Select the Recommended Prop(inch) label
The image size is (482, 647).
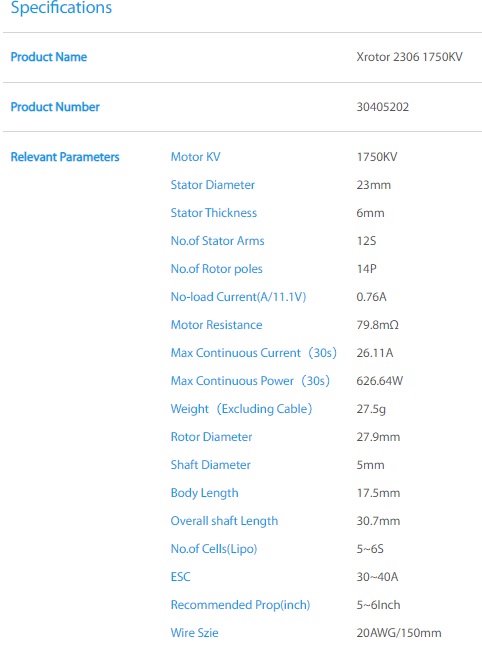coord(241,605)
